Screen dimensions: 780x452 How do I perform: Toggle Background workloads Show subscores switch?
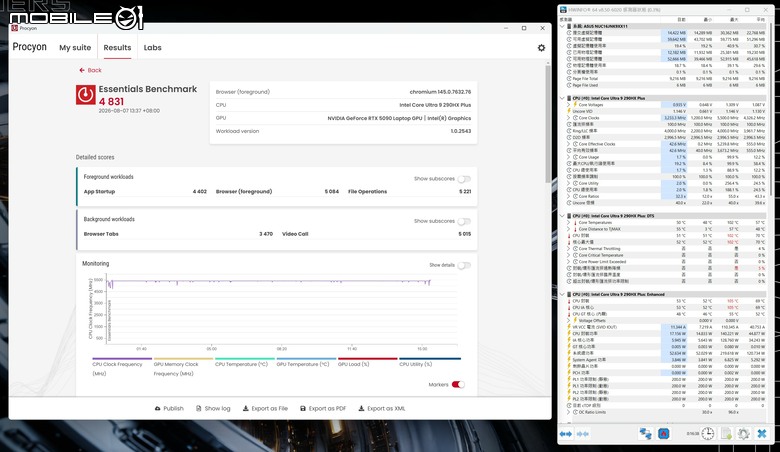[464, 221]
